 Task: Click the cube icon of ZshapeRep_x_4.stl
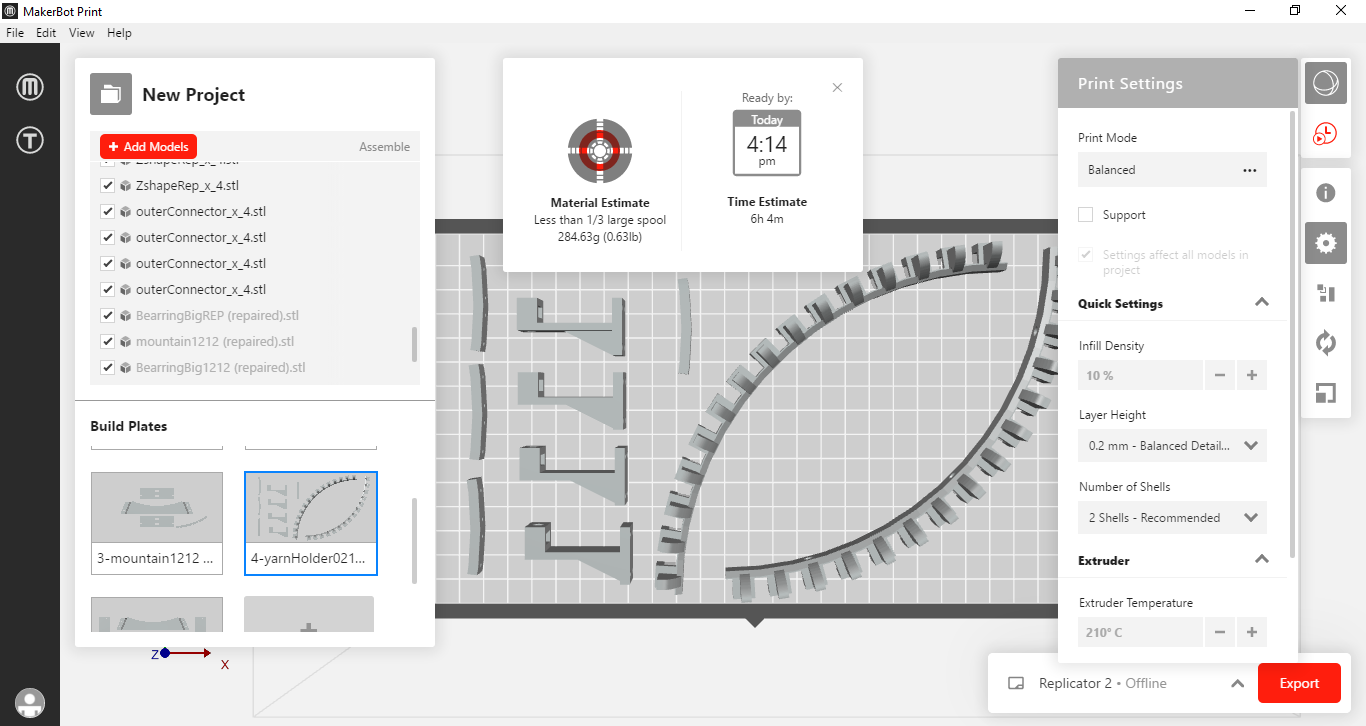coord(126,185)
